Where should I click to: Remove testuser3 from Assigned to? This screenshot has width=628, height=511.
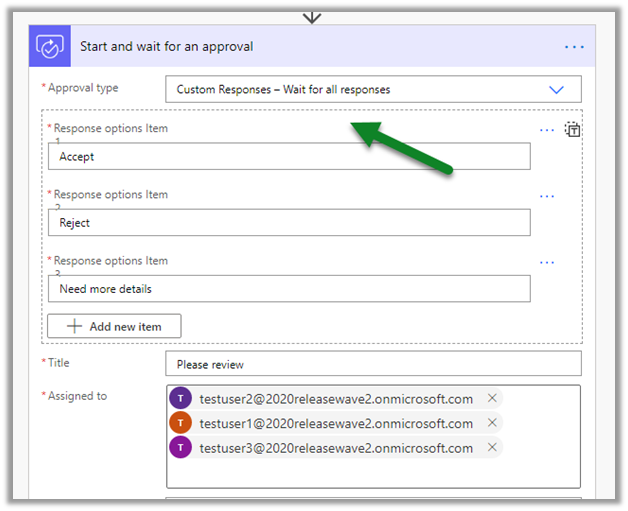pyautogui.click(x=492, y=448)
